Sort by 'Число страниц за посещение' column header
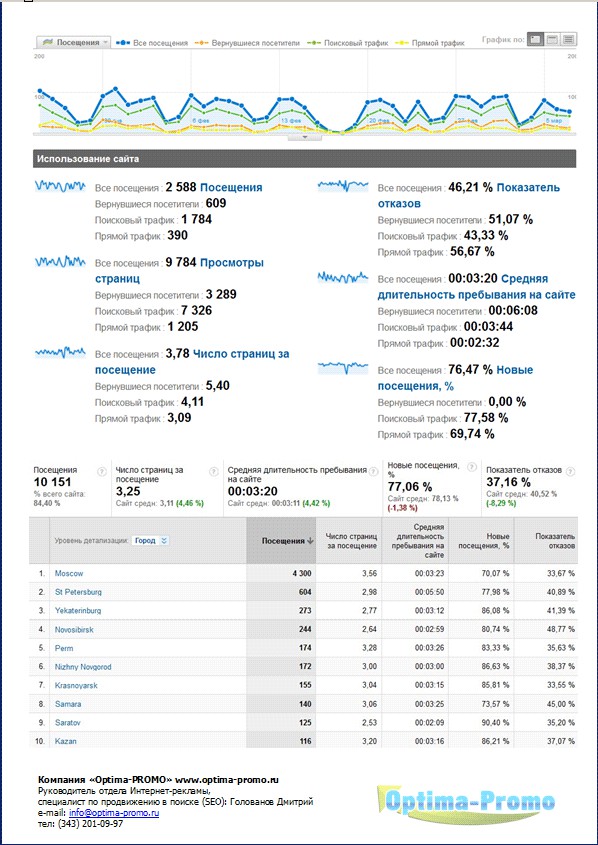This screenshot has width=598, height=845. click(349, 541)
